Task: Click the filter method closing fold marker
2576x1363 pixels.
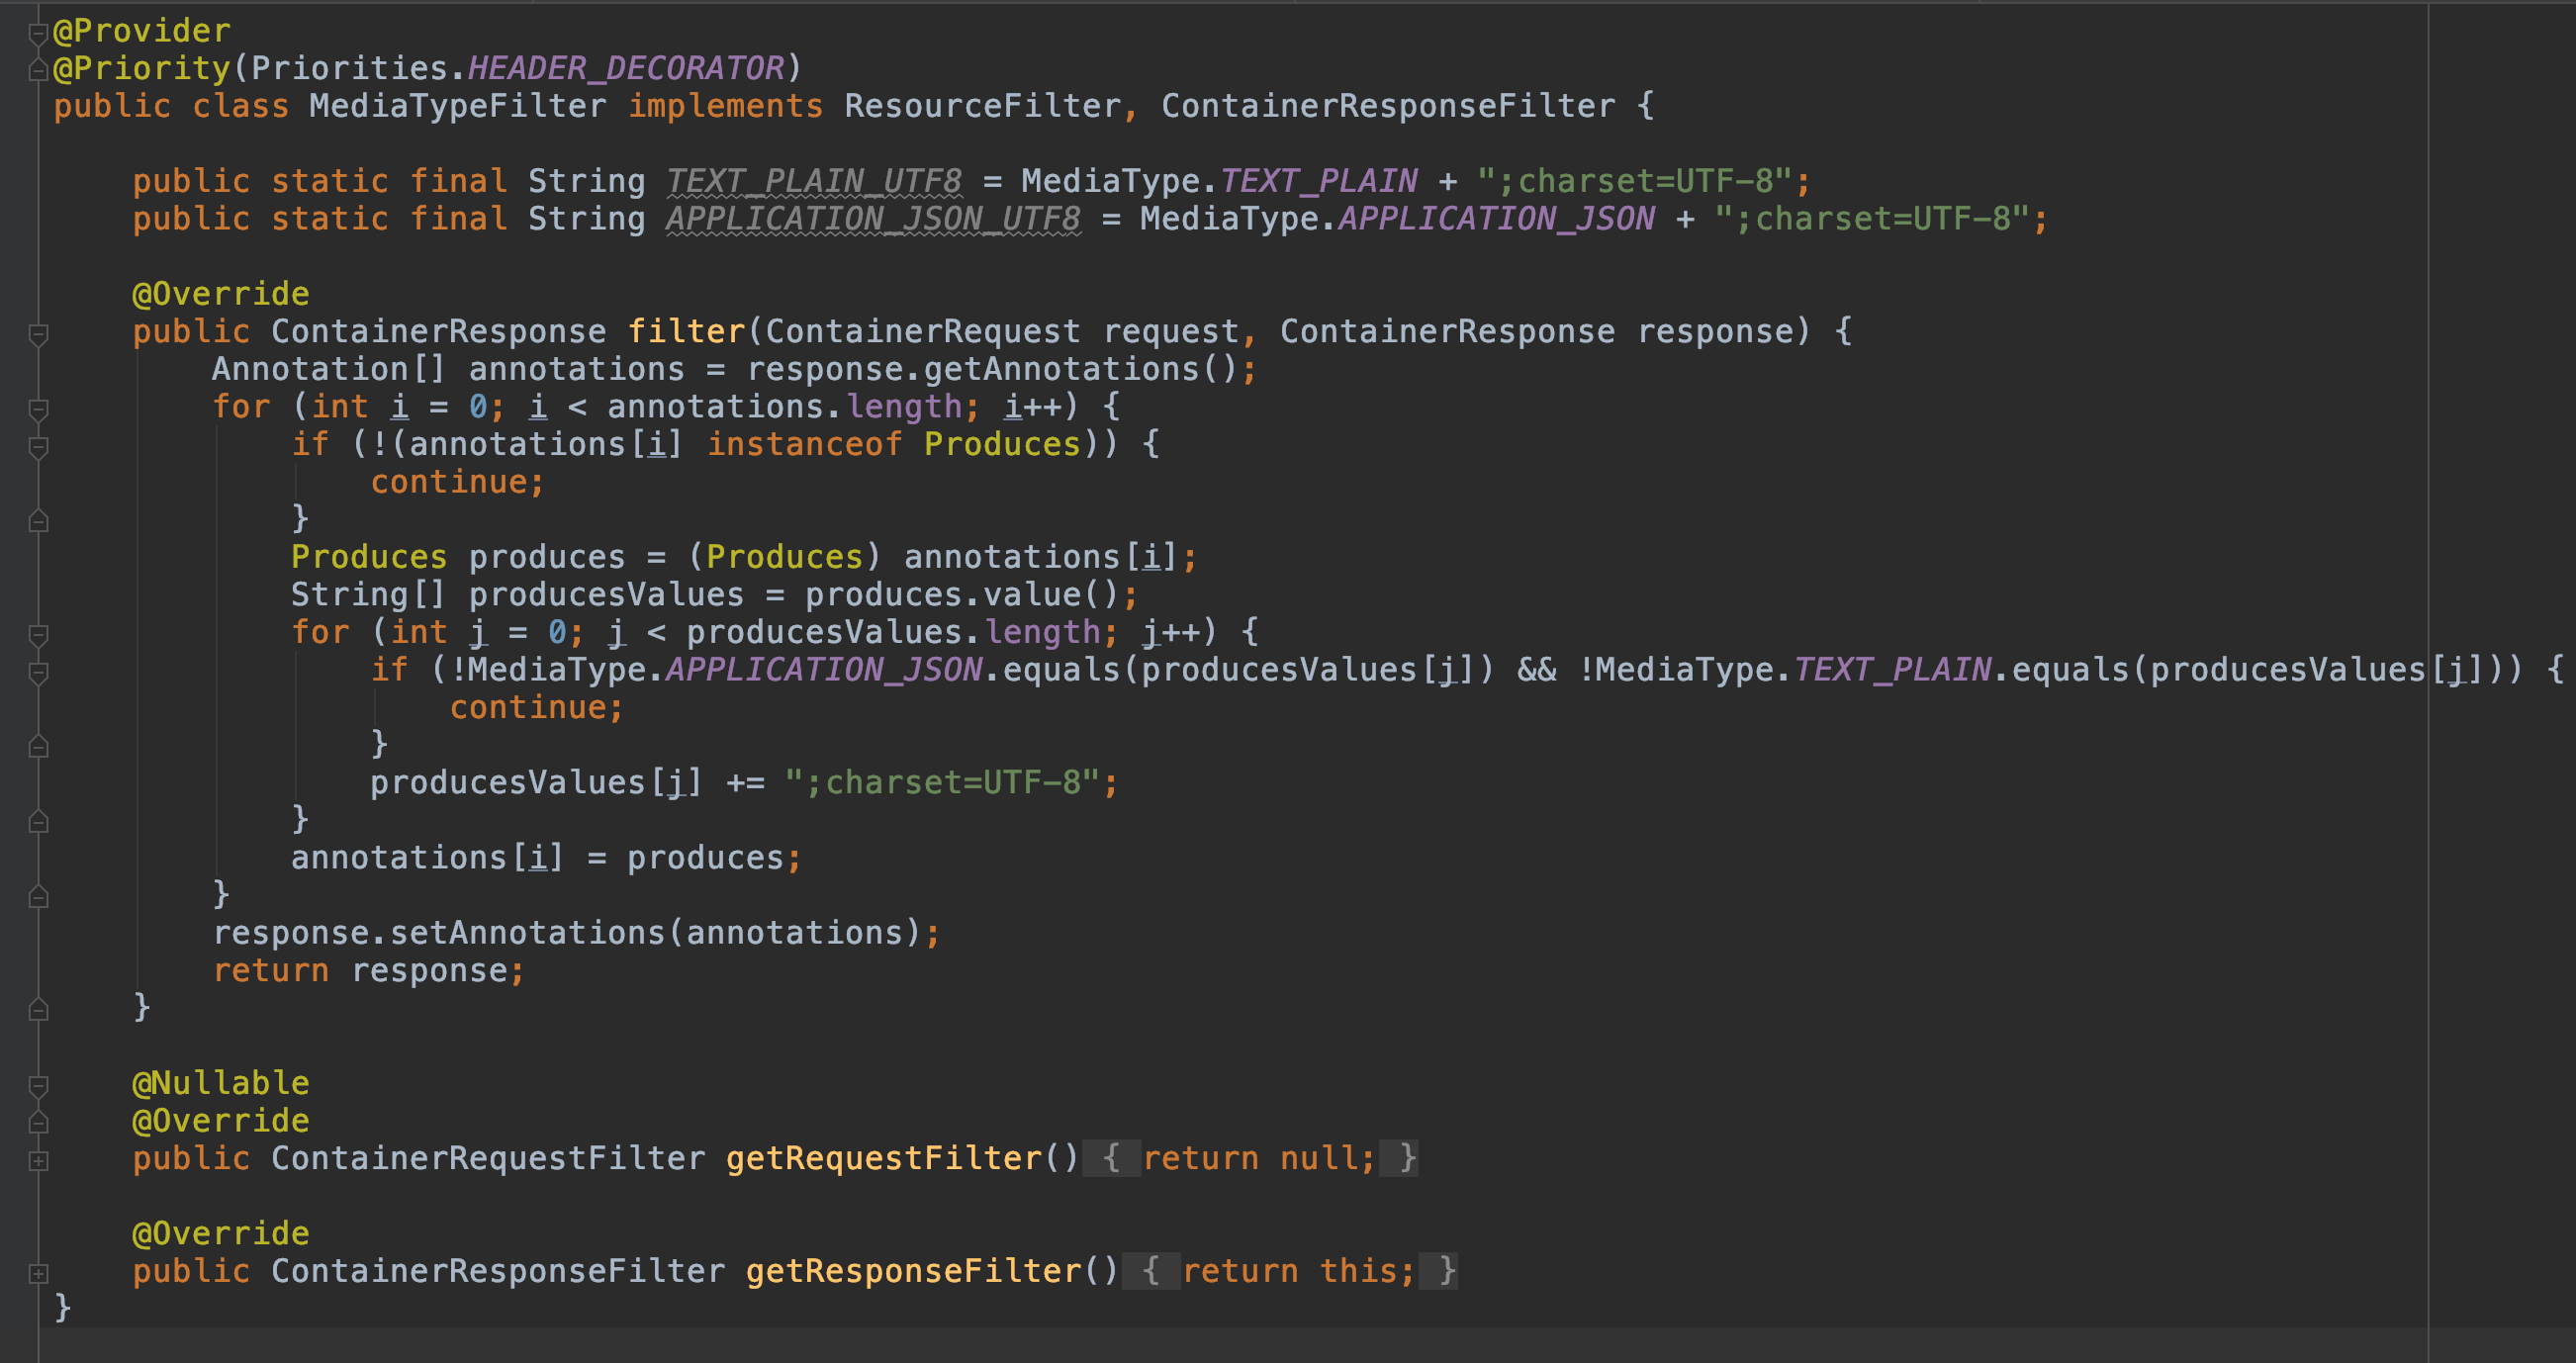Action: point(38,1010)
